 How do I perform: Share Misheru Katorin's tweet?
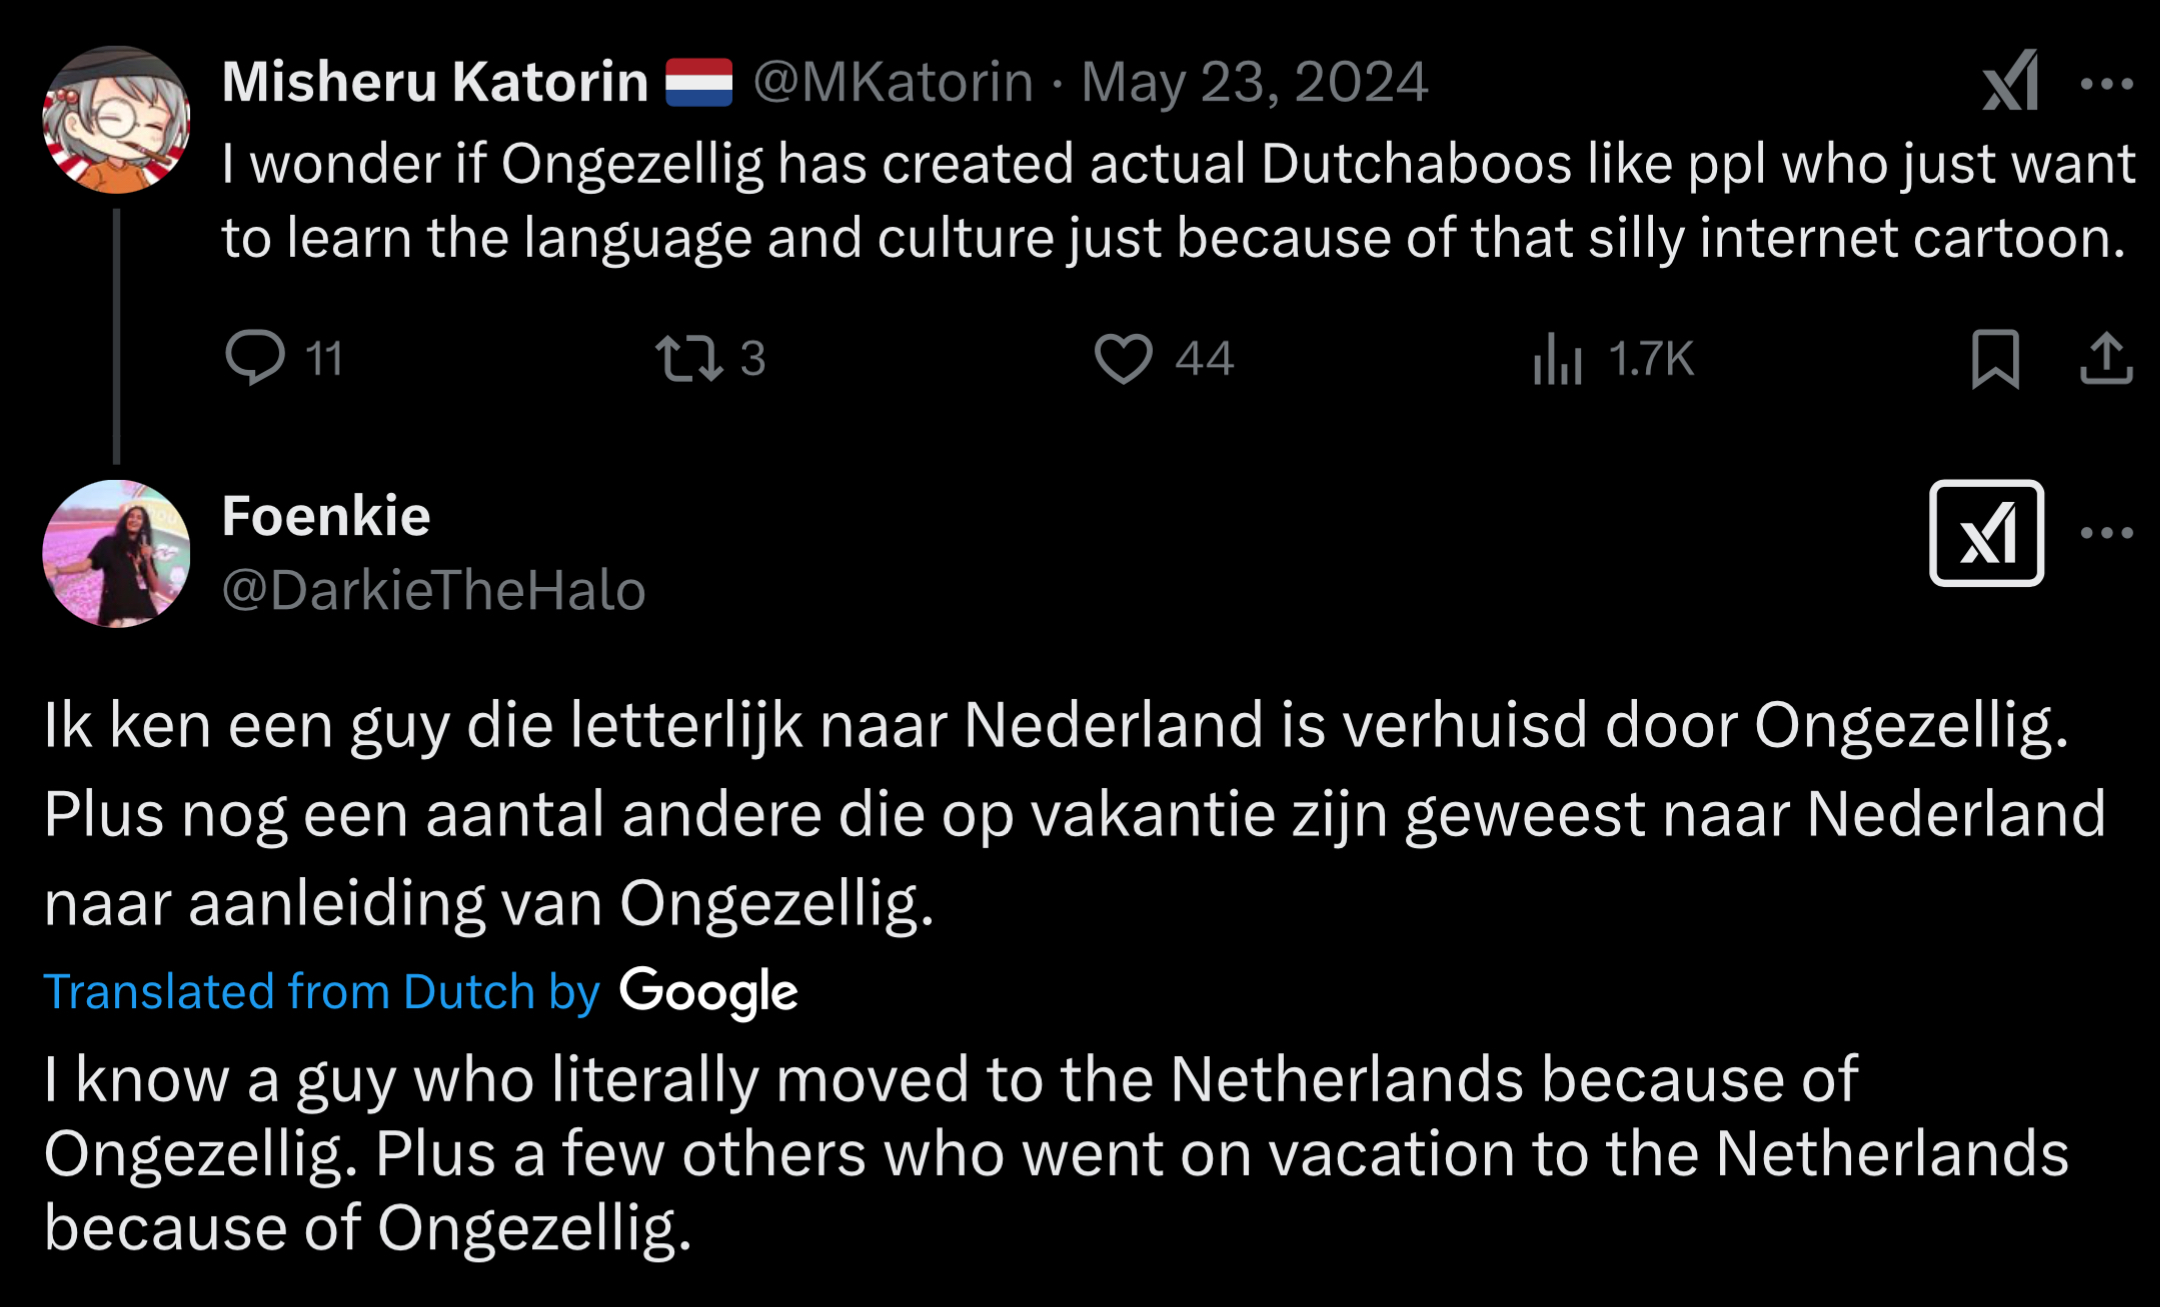[x=2106, y=358]
